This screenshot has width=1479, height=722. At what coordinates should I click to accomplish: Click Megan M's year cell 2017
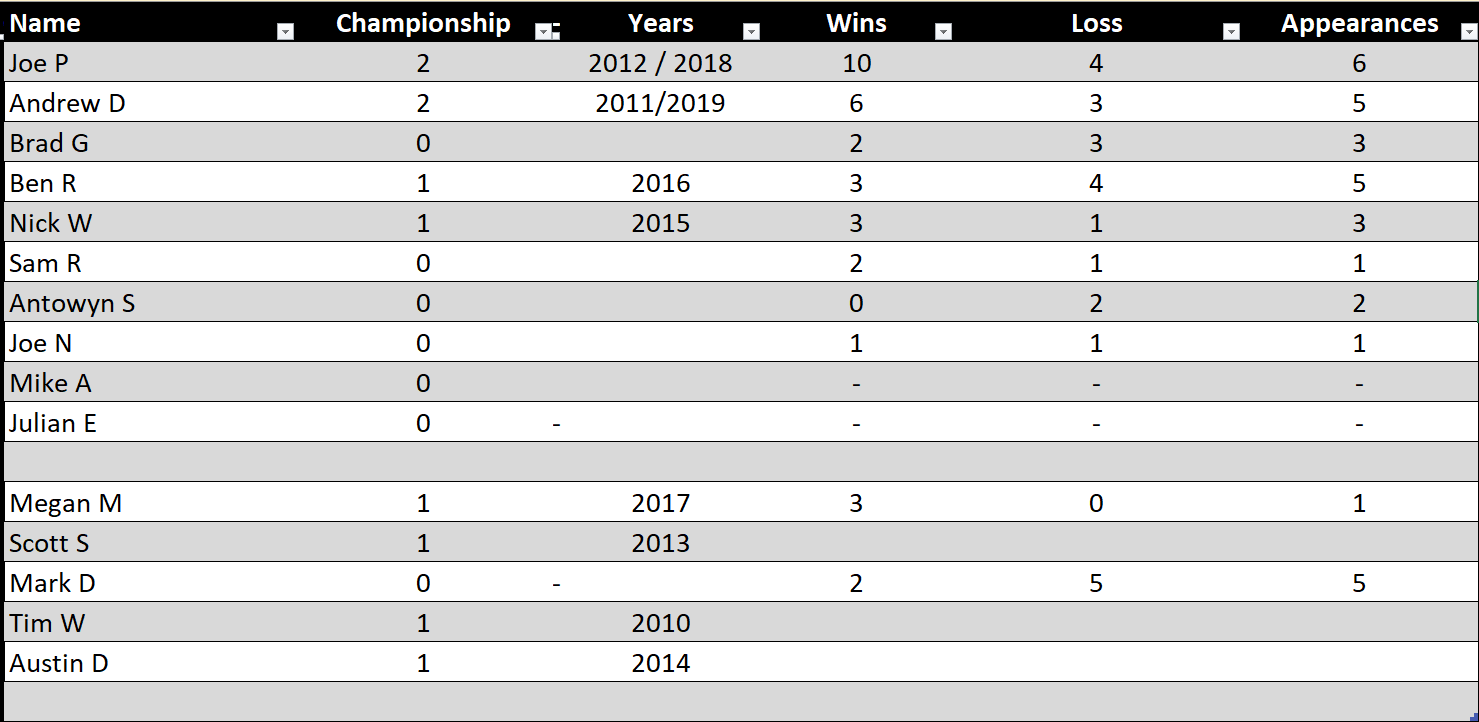coord(660,503)
